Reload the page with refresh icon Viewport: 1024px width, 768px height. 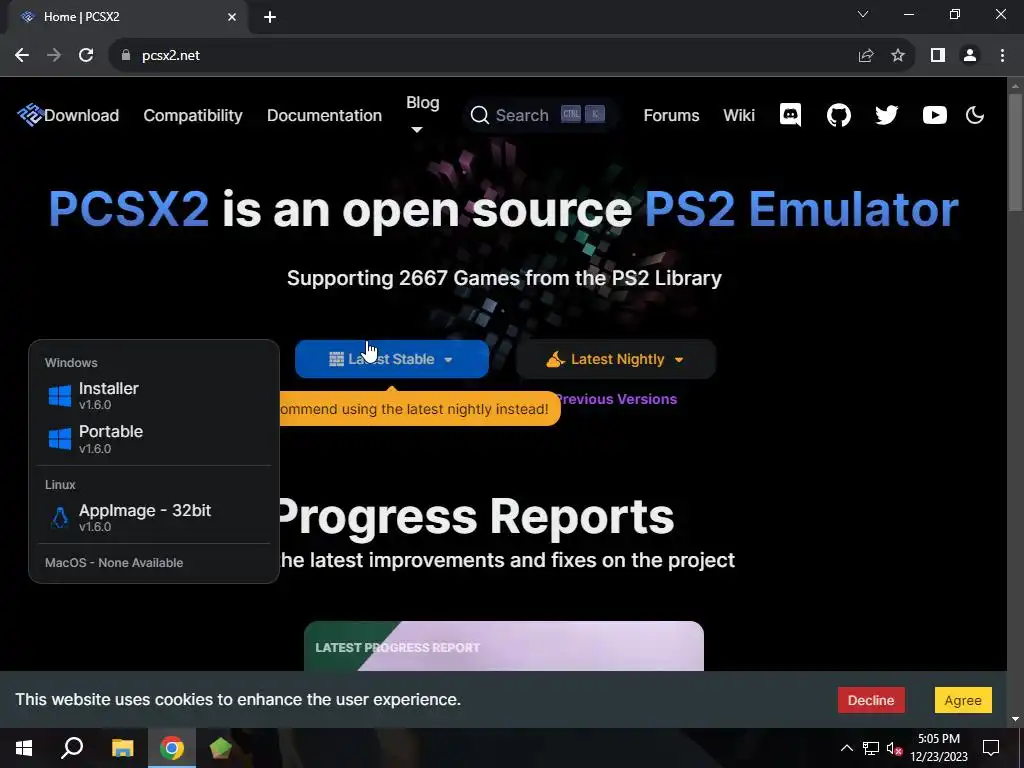click(86, 55)
